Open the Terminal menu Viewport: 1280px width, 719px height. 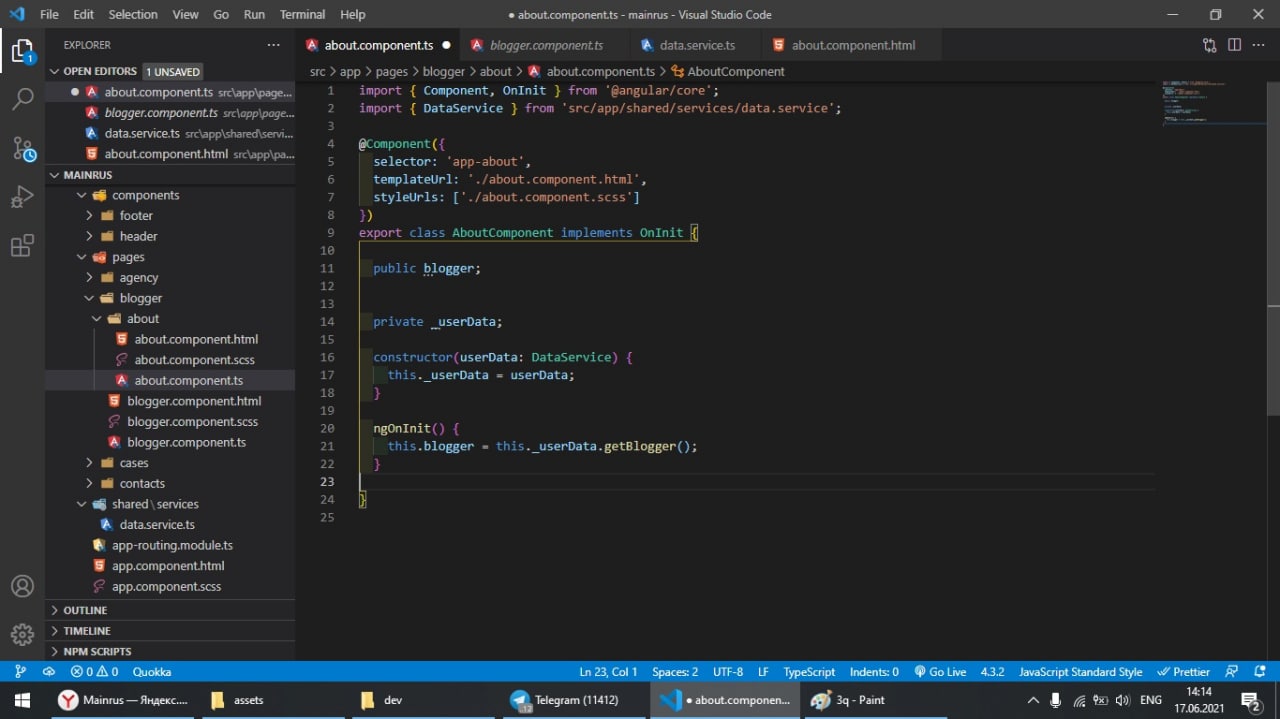coord(302,14)
